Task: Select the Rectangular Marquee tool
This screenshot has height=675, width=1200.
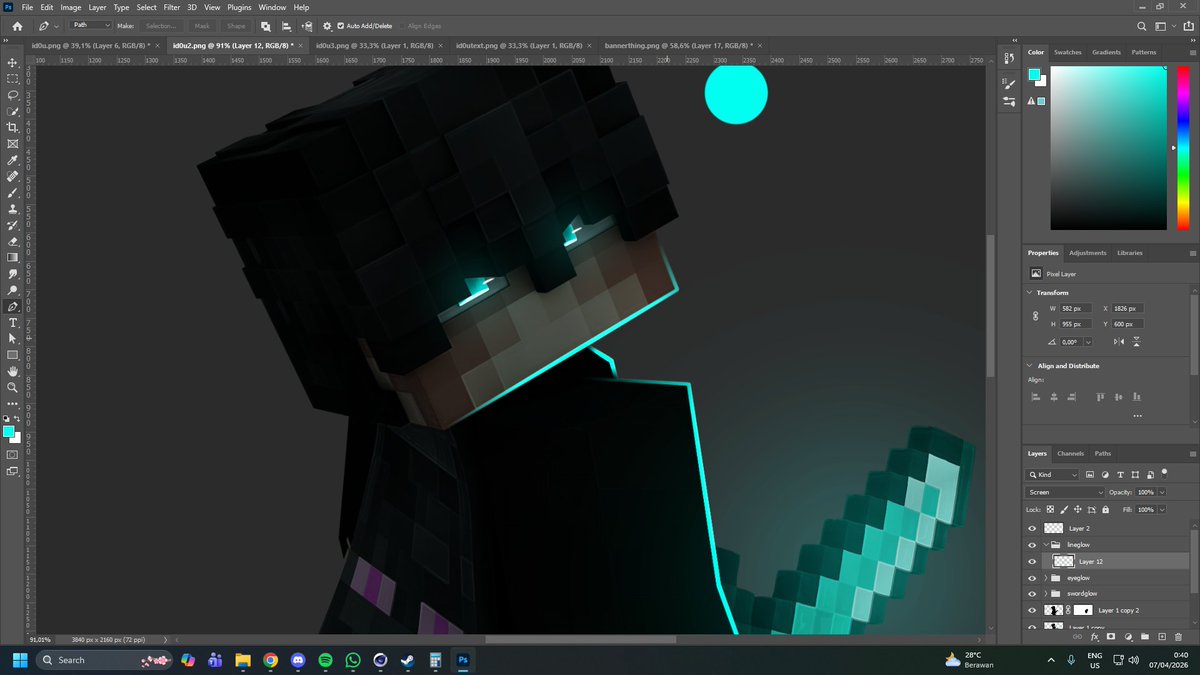Action: (x=13, y=78)
